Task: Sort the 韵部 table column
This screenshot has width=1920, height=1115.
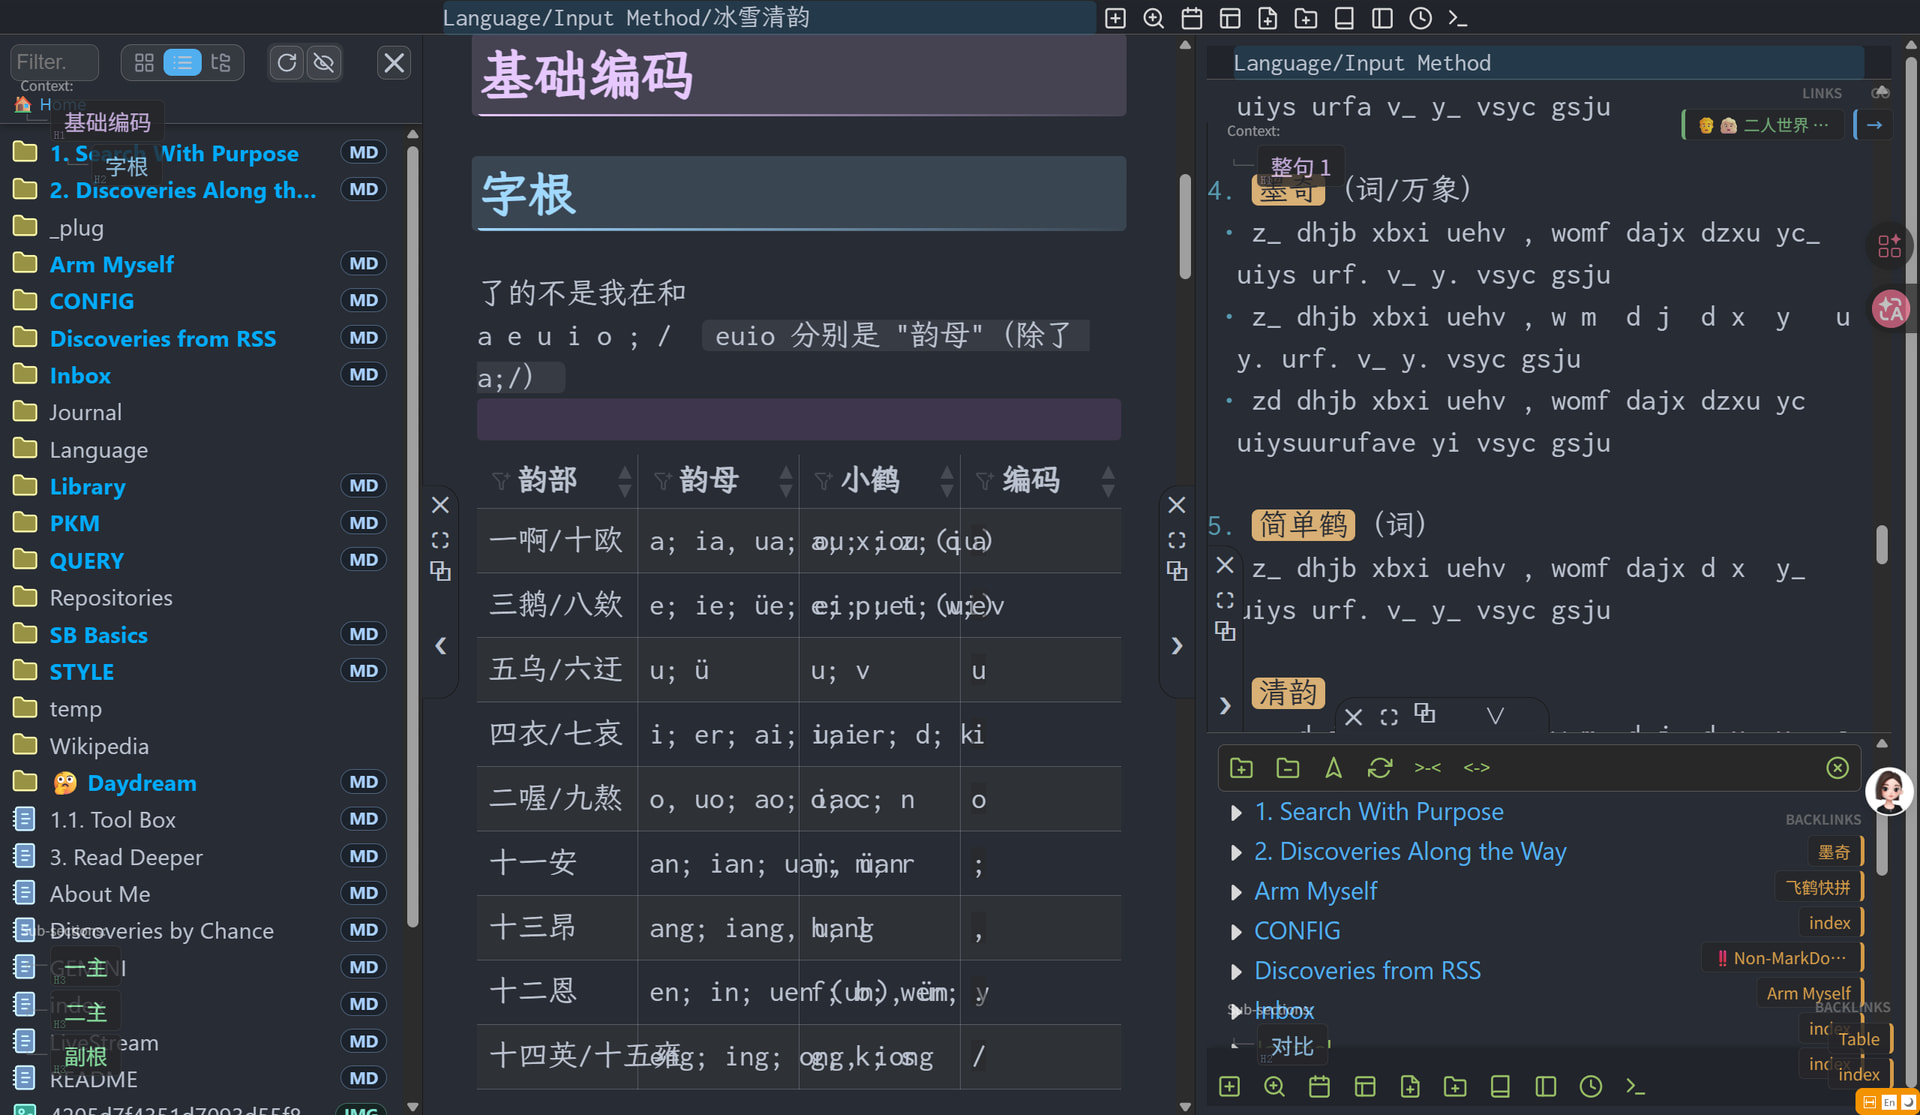Action: [625, 481]
